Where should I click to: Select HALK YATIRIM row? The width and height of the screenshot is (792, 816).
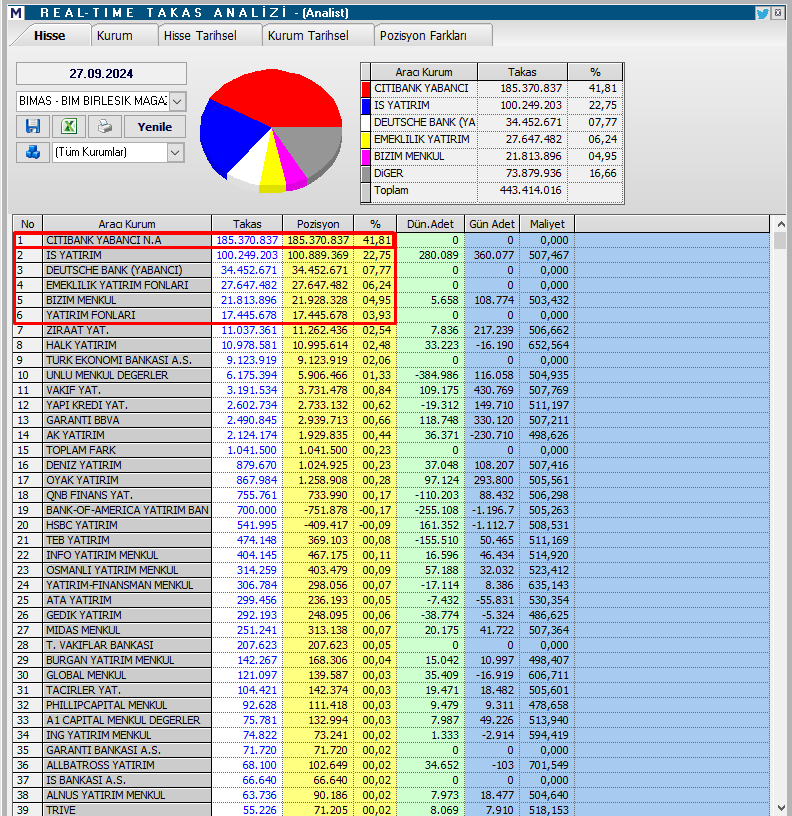pyautogui.click(x=391, y=345)
